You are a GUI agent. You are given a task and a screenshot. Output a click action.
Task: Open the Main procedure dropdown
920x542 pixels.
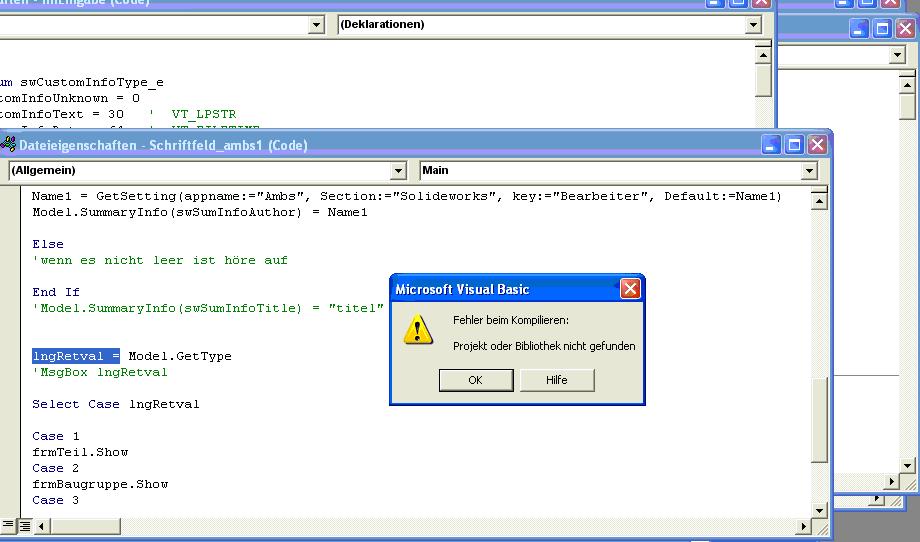(x=809, y=171)
